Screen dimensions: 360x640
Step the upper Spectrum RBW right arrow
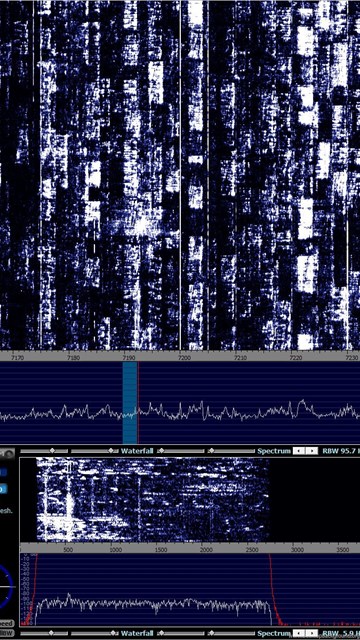click(x=312, y=451)
